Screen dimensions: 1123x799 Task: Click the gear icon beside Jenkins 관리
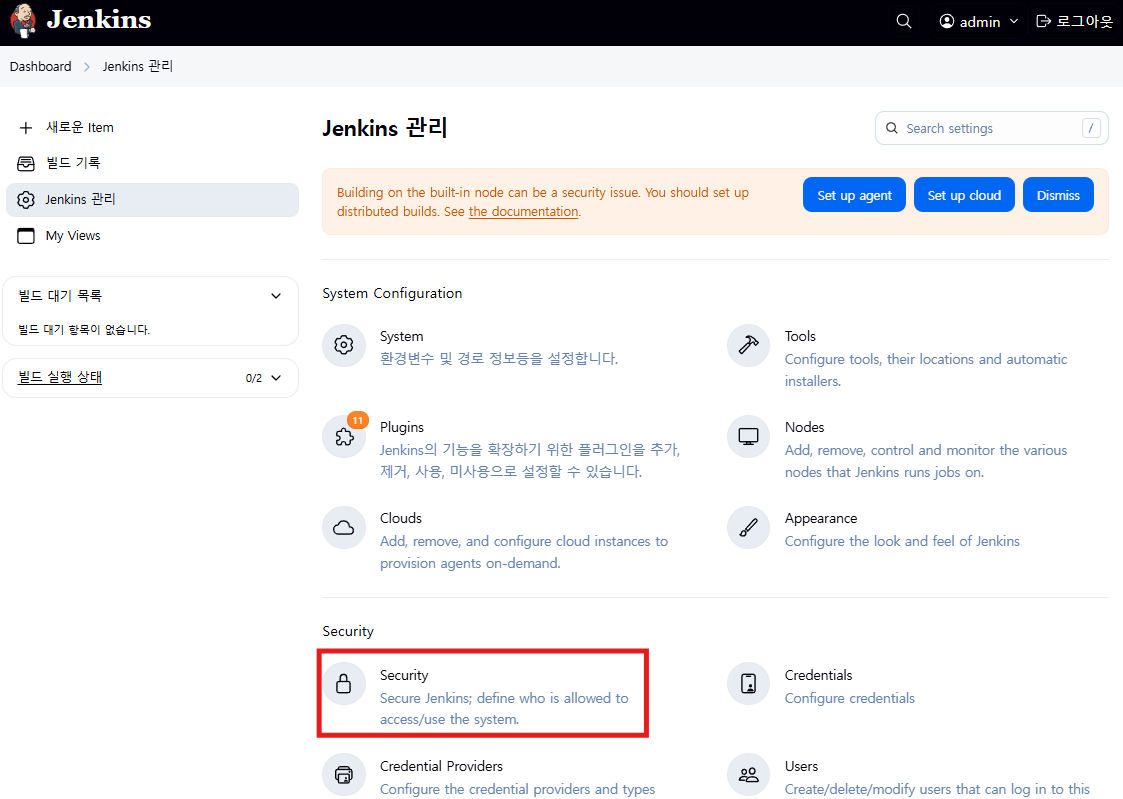point(26,200)
